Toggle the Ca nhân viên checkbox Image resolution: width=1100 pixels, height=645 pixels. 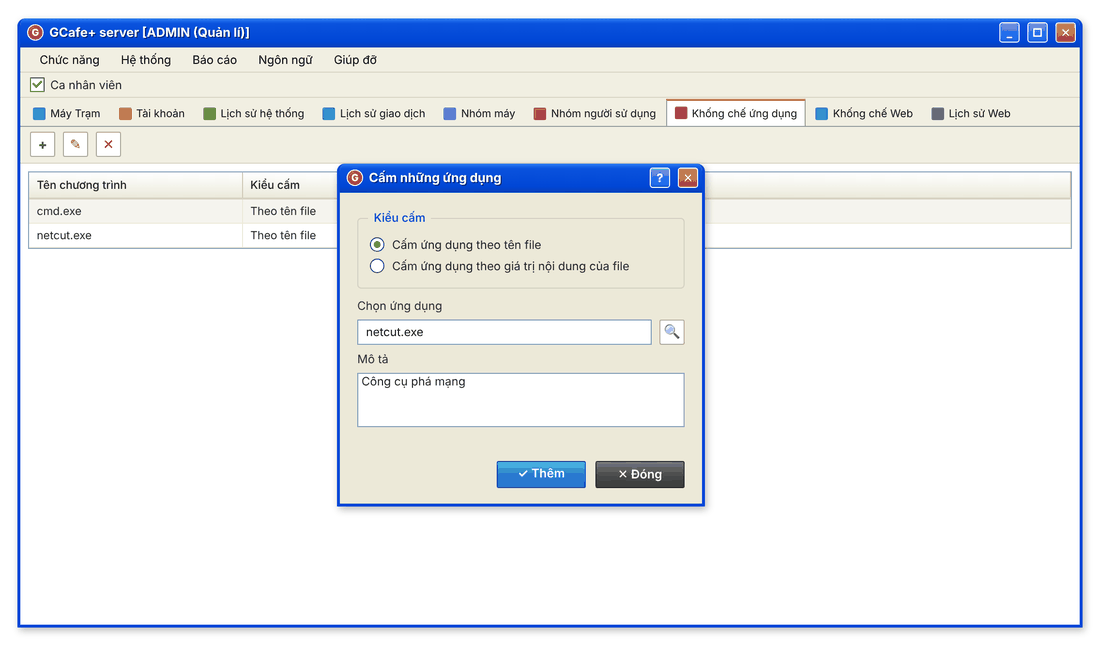click(37, 85)
